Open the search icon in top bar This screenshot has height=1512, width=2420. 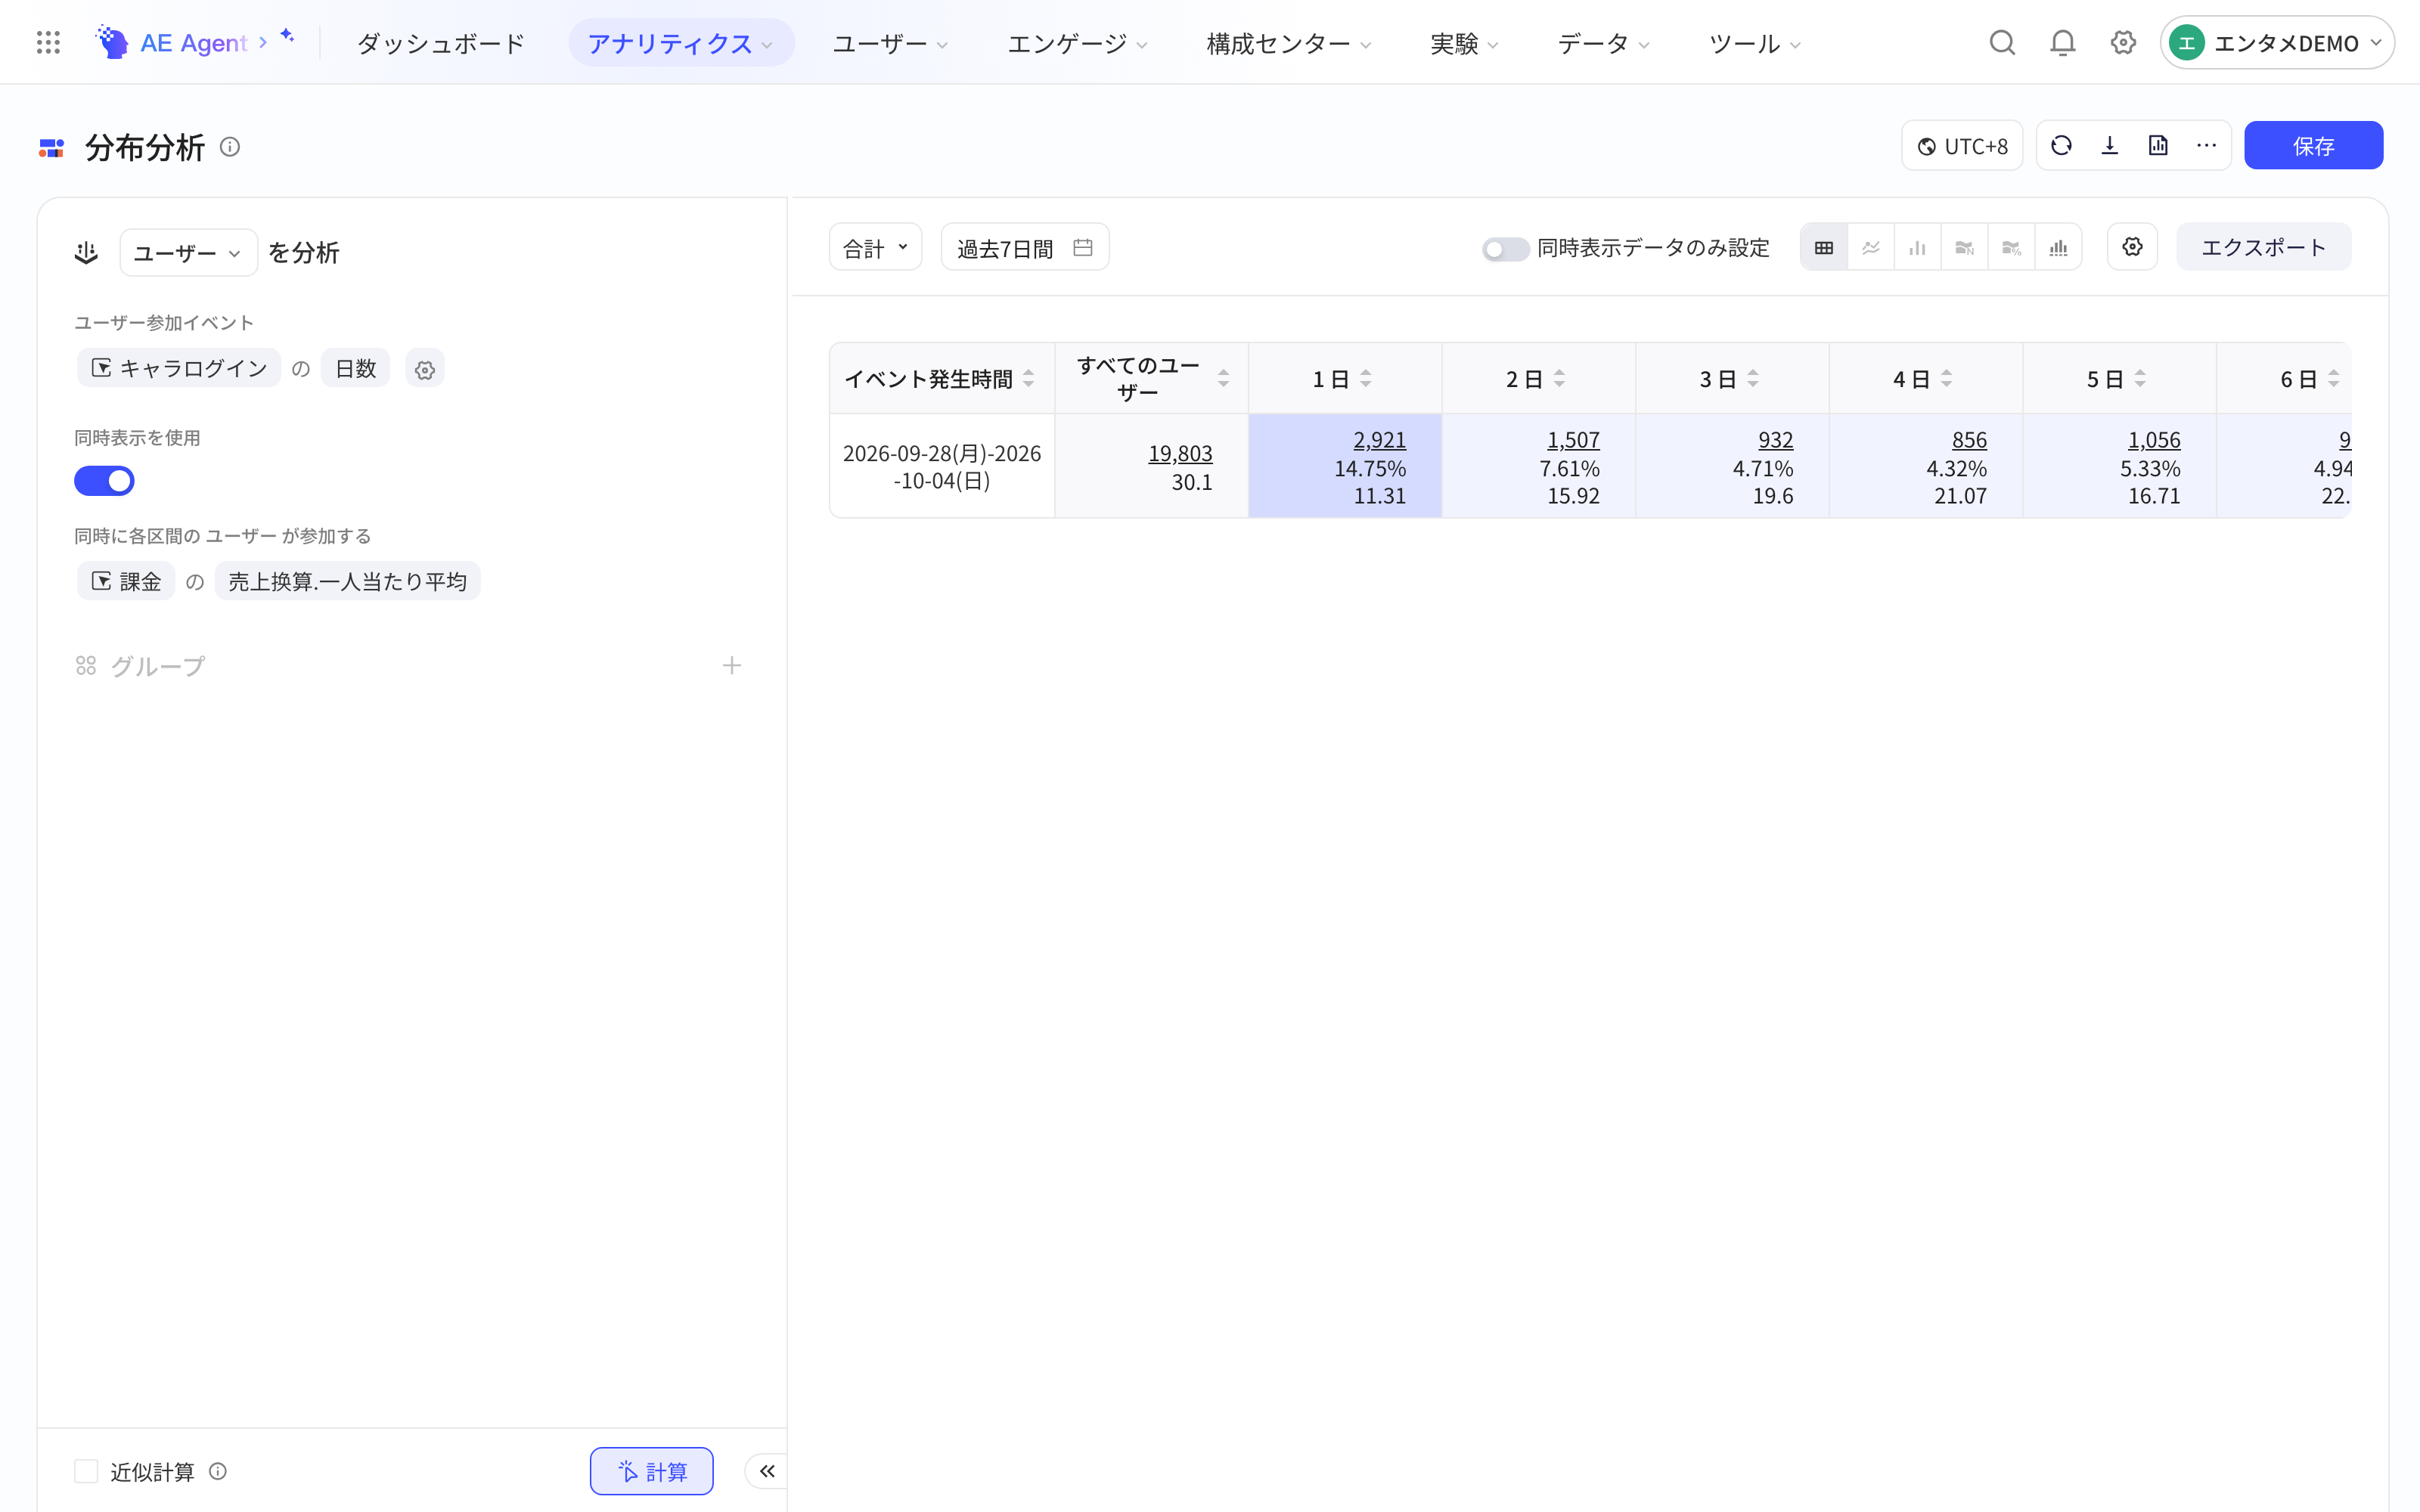(x=2002, y=43)
